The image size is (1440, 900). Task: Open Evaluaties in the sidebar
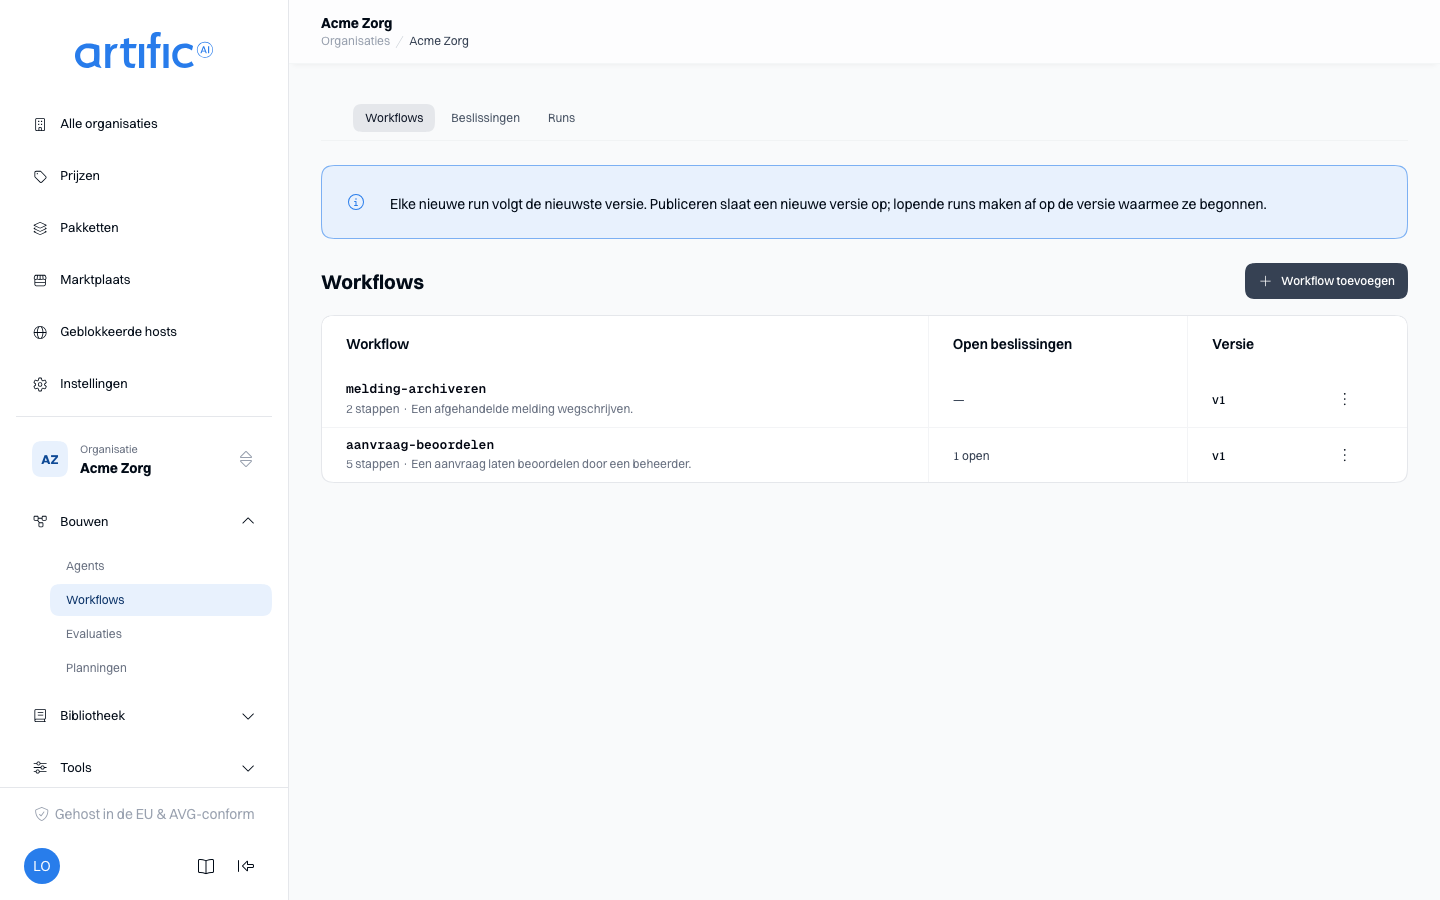pos(161,634)
